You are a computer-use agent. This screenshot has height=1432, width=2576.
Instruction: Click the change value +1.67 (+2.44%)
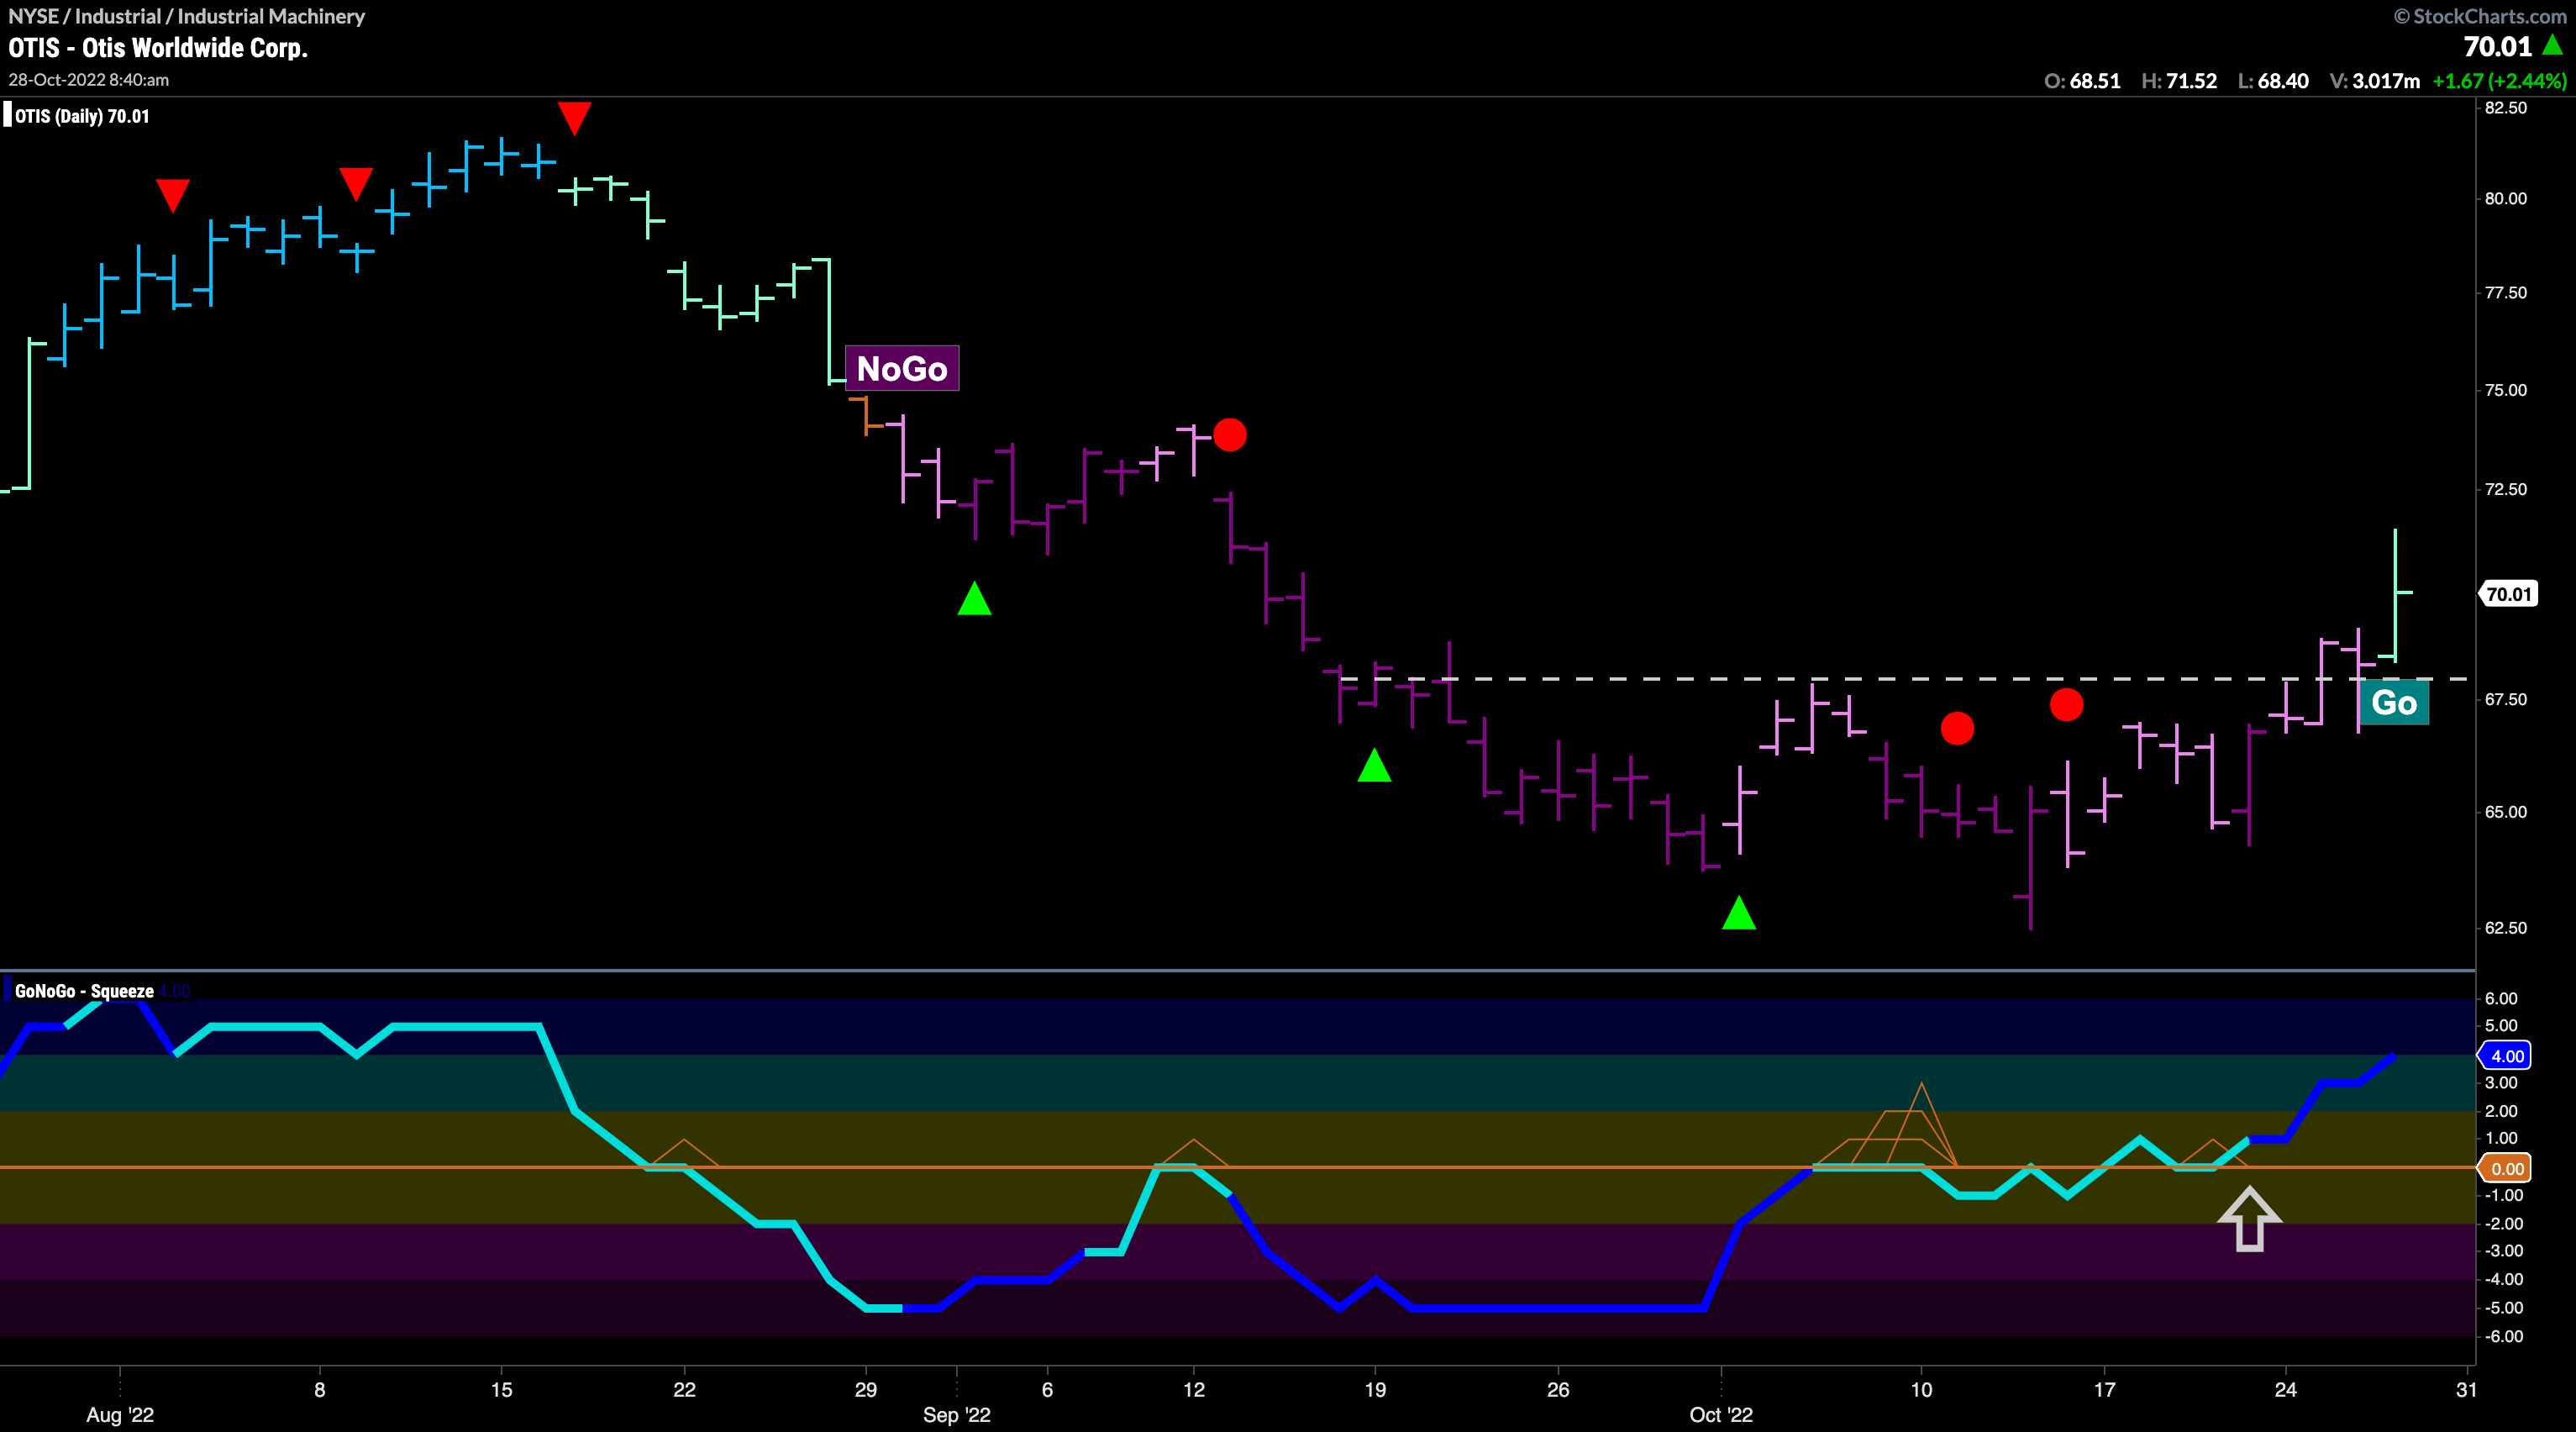pyautogui.click(x=2499, y=81)
